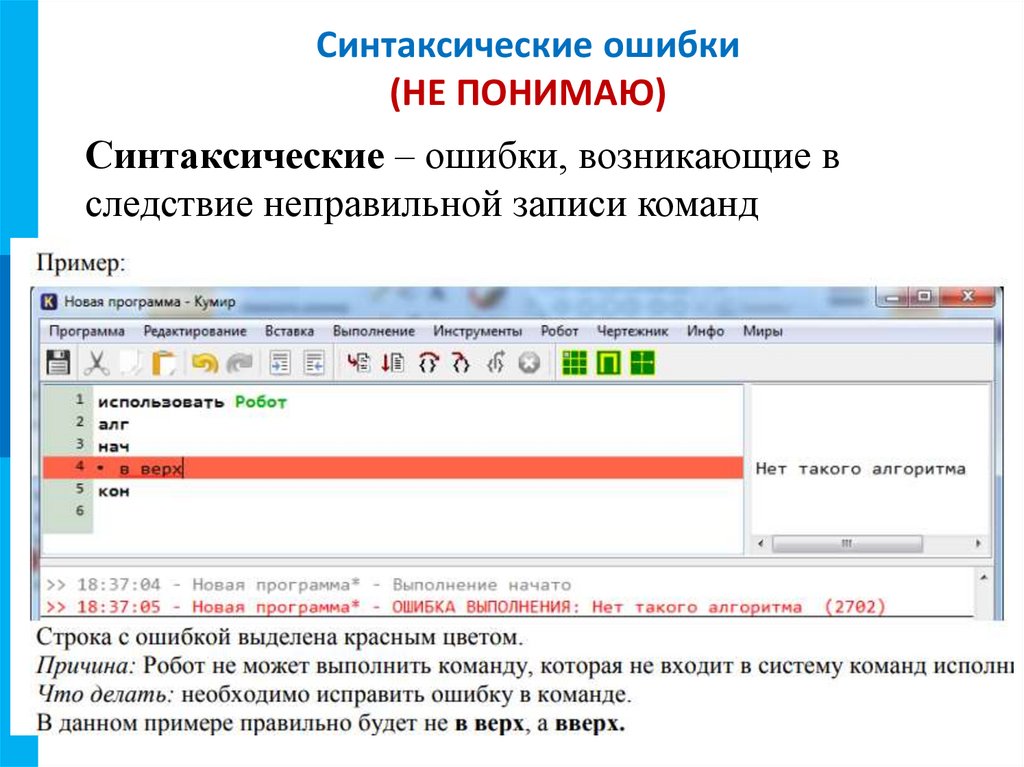Open the Робот menu

pyautogui.click(x=557, y=330)
